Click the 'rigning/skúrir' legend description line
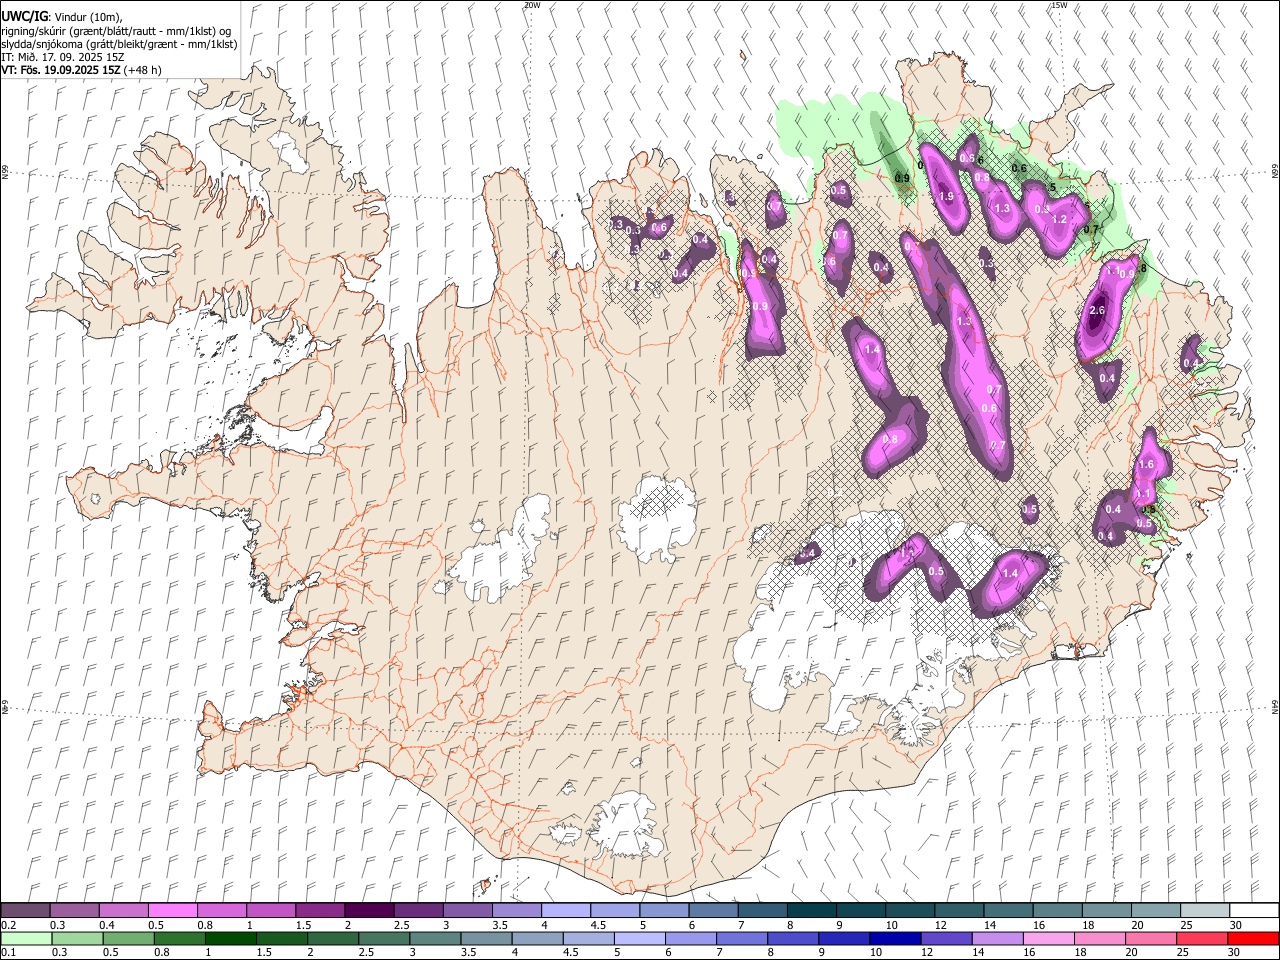 click(116, 30)
